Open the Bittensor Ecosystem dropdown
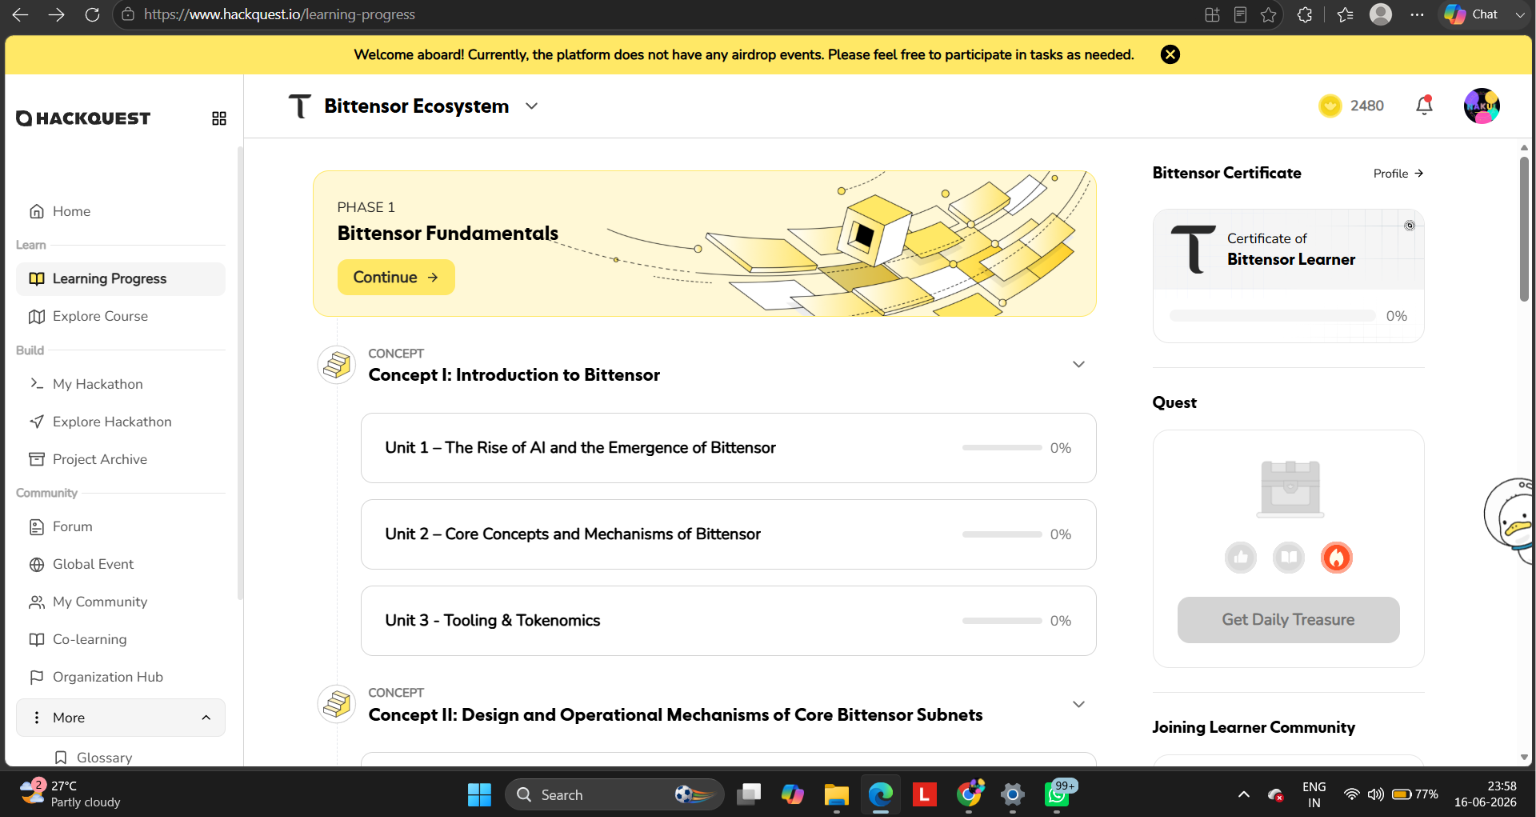This screenshot has width=1536, height=817. (413, 106)
